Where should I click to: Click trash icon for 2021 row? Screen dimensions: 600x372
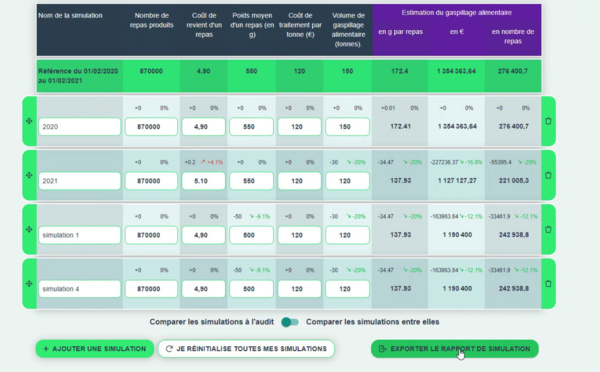[x=548, y=176]
